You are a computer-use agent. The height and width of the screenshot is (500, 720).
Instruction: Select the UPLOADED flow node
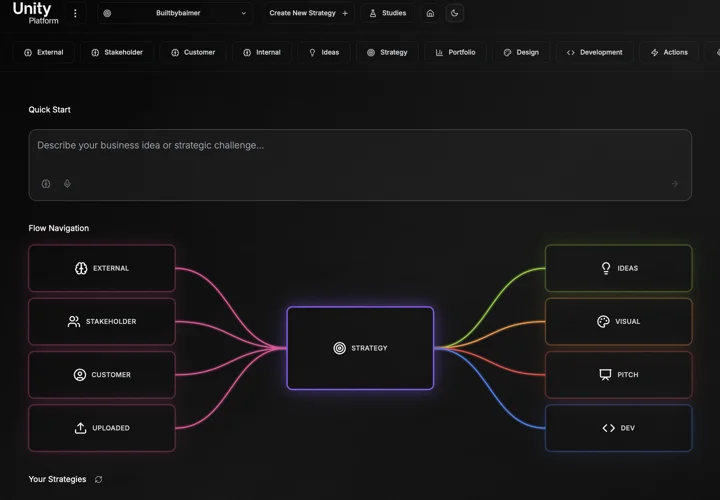coord(102,428)
